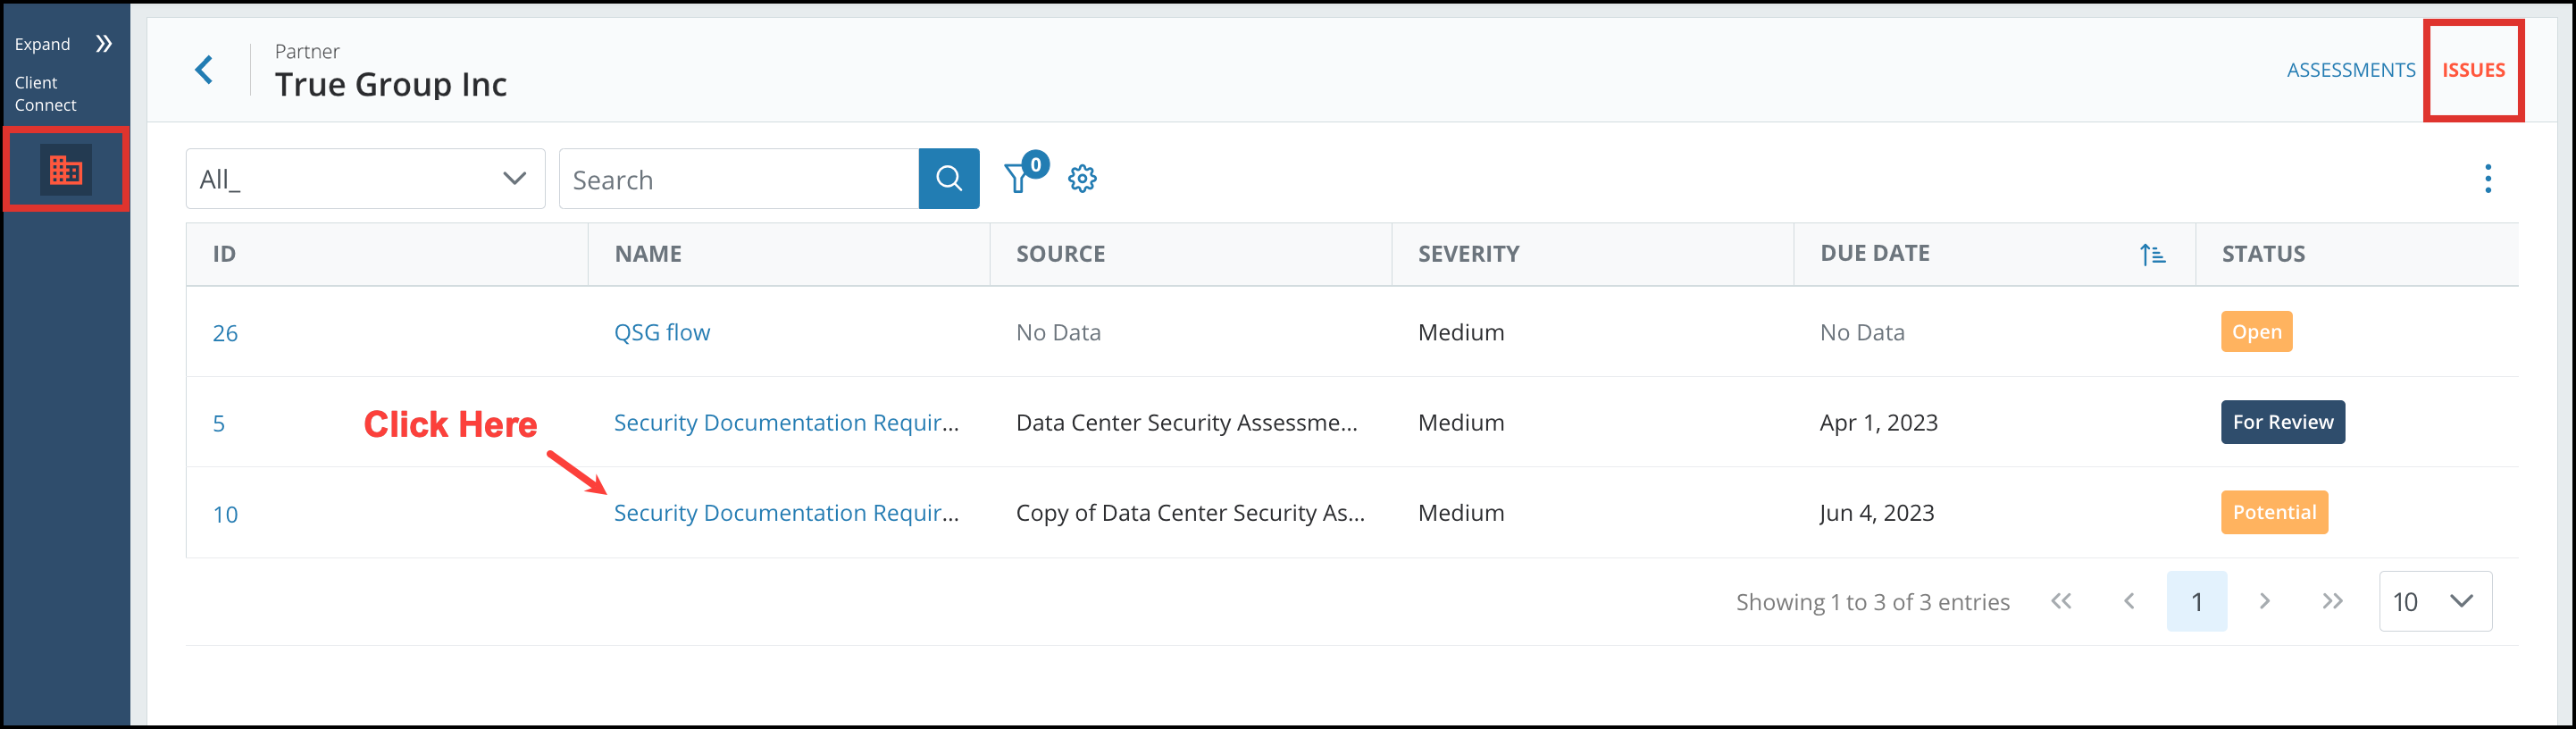Click source 'Data Center Security Assessme...'
This screenshot has width=2576, height=729.
(x=1187, y=422)
